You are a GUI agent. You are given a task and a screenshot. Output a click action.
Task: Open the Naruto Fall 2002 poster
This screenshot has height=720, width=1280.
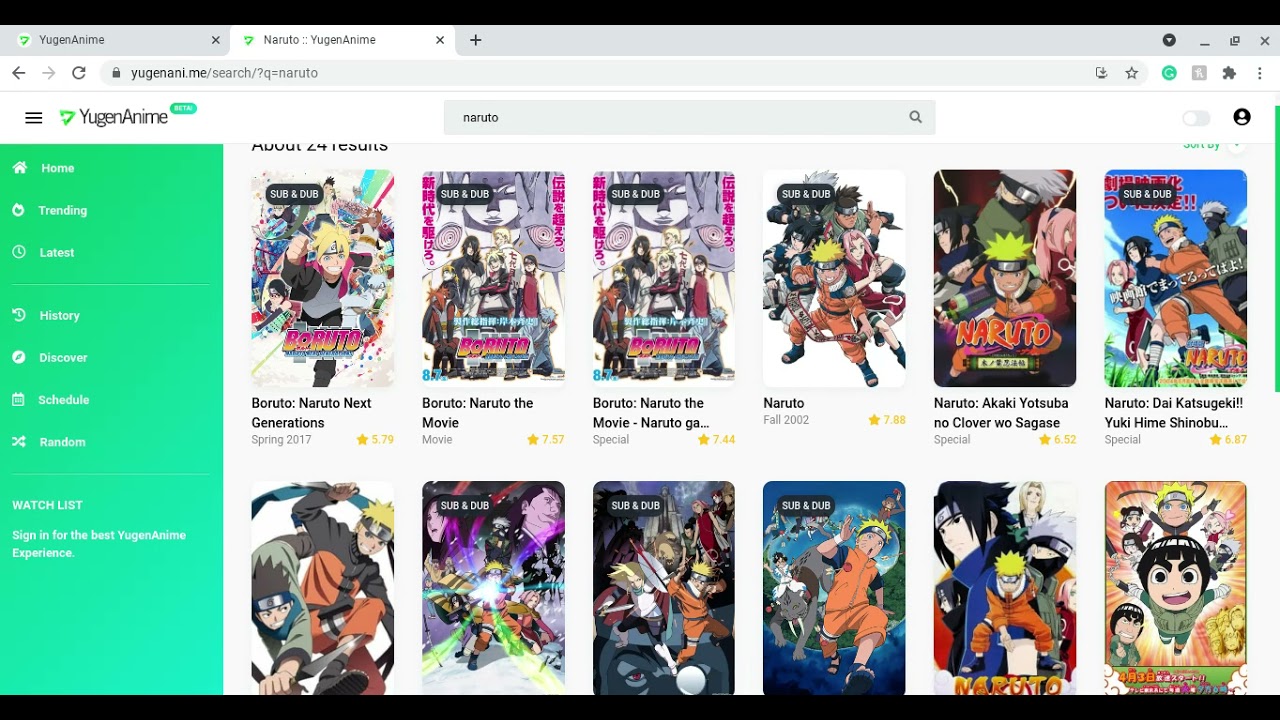point(834,278)
